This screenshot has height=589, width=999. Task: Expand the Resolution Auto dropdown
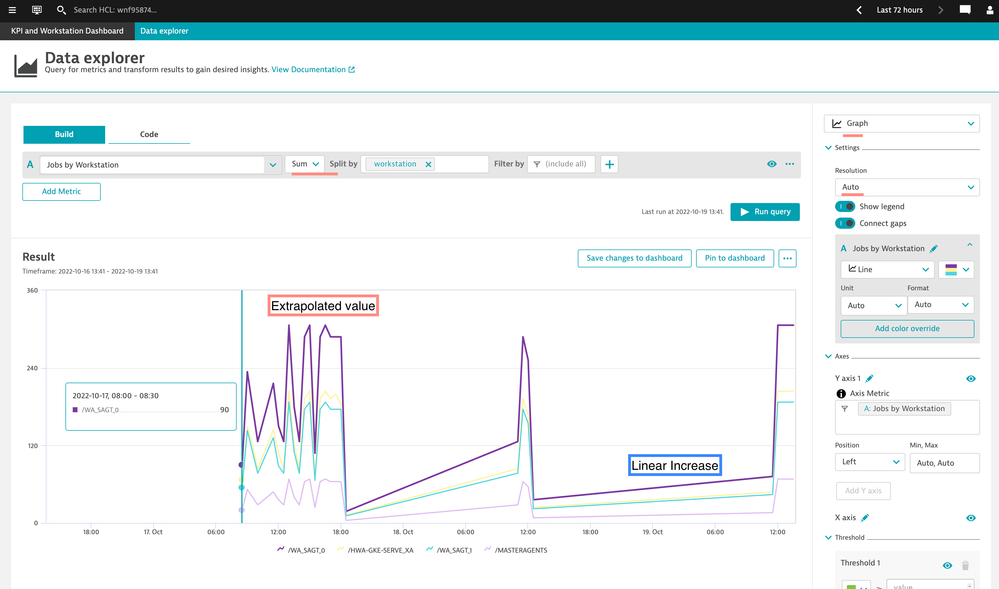[x=906, y=187]
